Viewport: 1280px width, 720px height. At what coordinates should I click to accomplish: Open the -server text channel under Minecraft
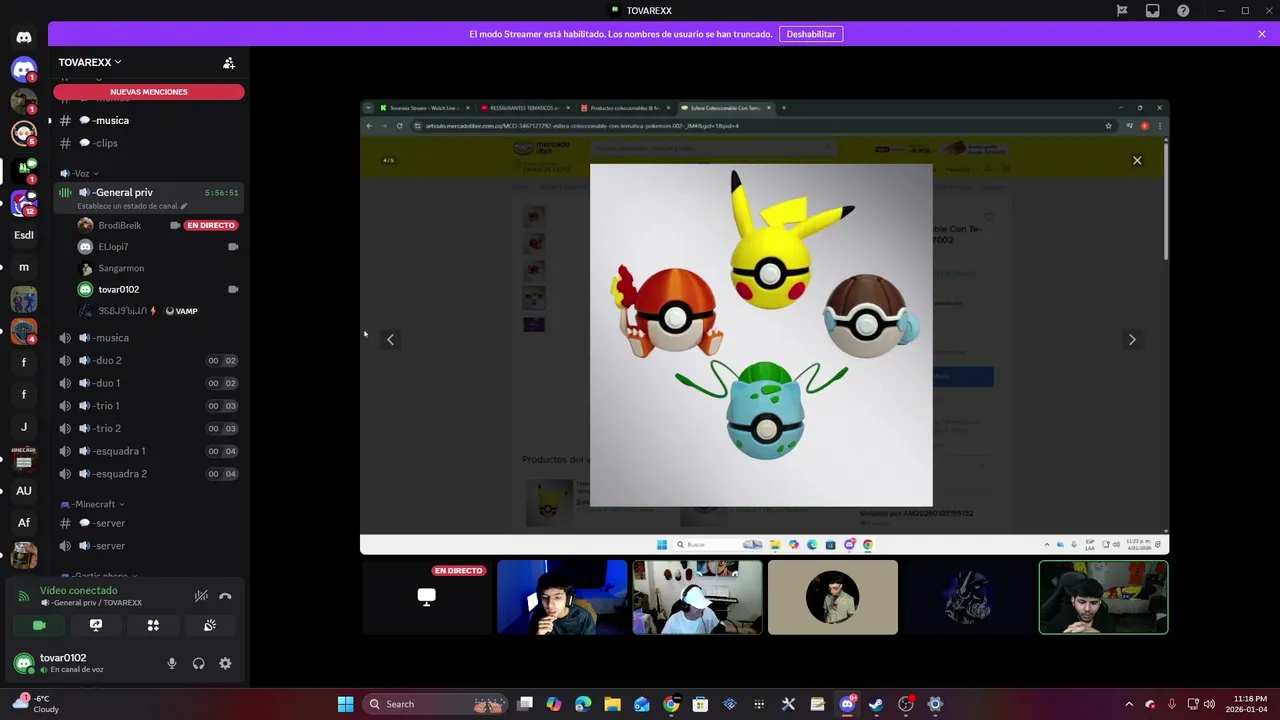pos(149,523)
